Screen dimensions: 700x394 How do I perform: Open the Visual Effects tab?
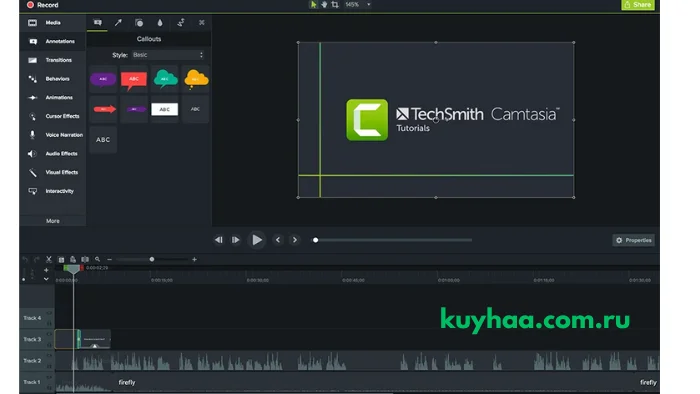(x=53, y=173)
